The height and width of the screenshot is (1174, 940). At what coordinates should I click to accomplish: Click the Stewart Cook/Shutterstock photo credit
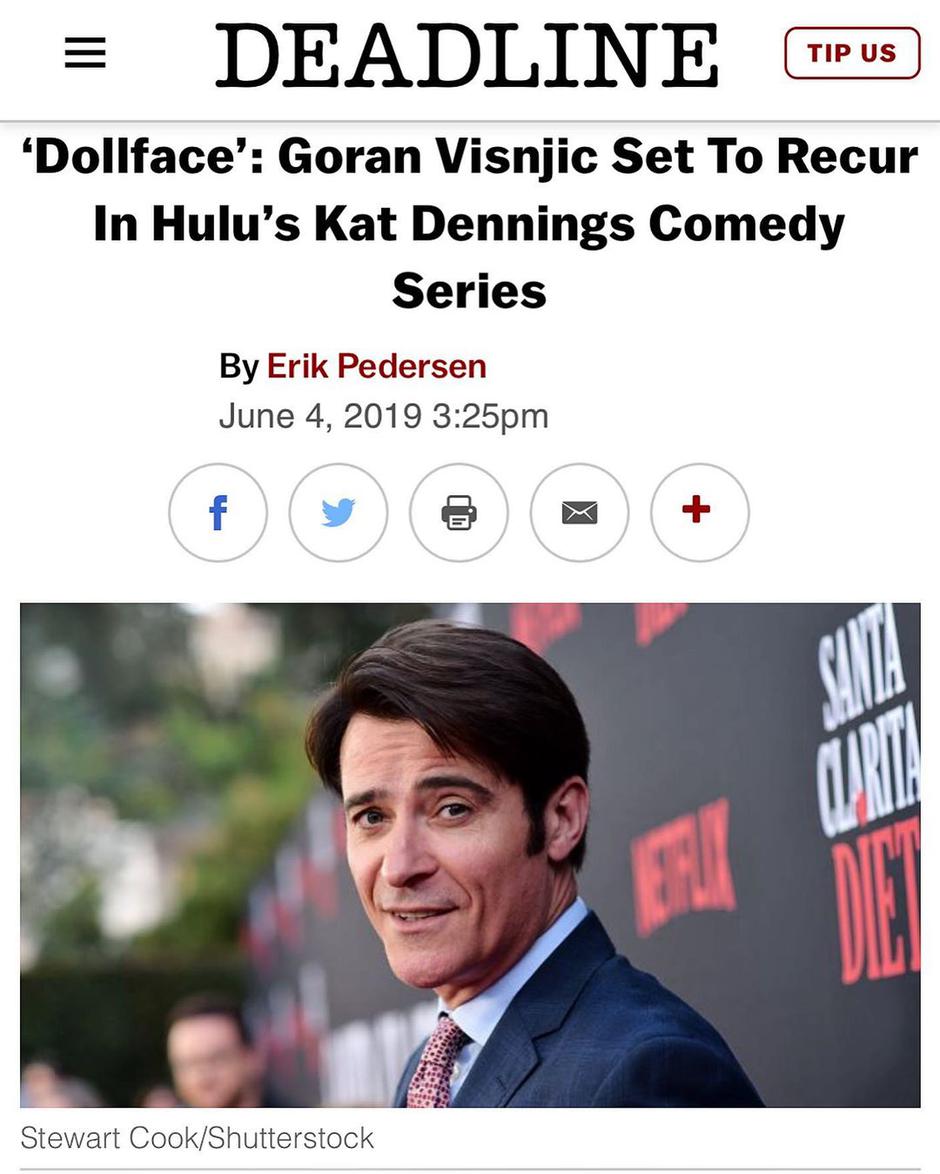pos(197,1138)
